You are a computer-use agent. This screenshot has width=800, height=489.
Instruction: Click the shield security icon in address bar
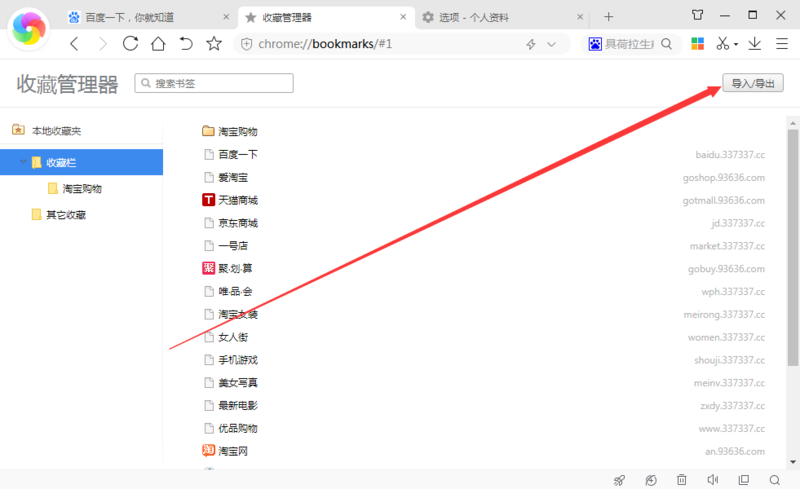point(246,44)
